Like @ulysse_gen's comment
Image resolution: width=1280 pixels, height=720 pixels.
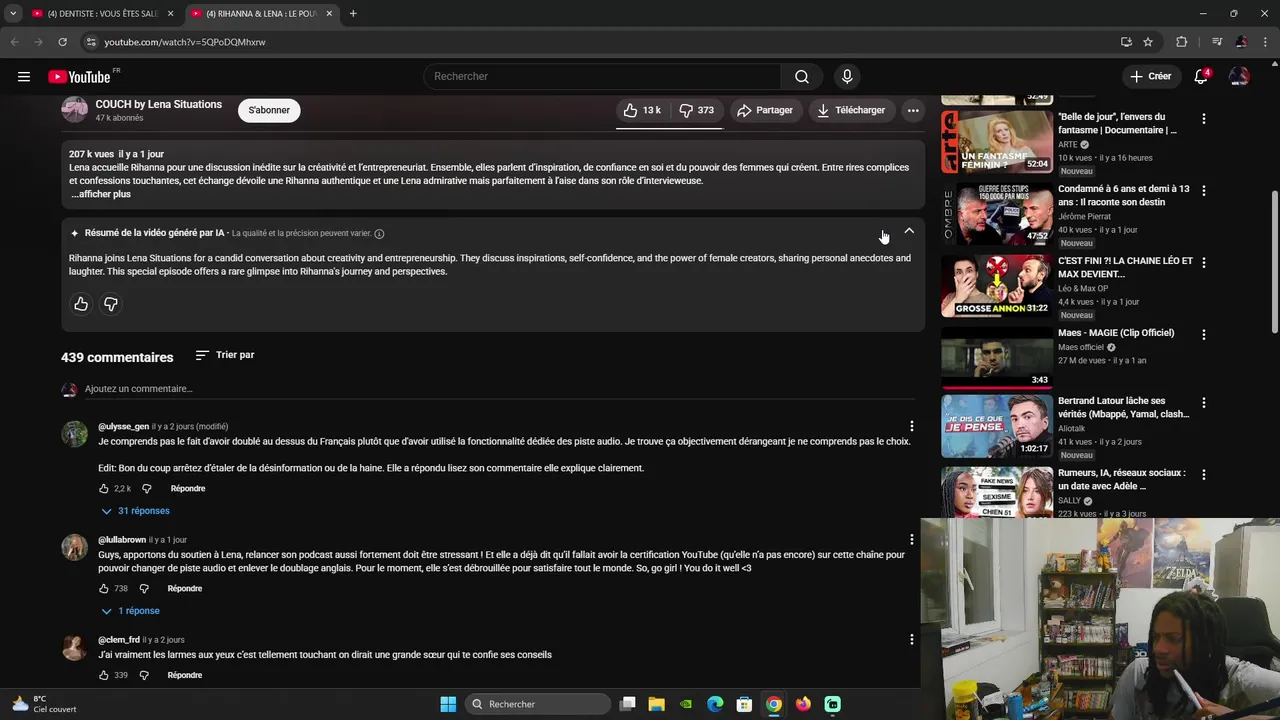(104, 489)
